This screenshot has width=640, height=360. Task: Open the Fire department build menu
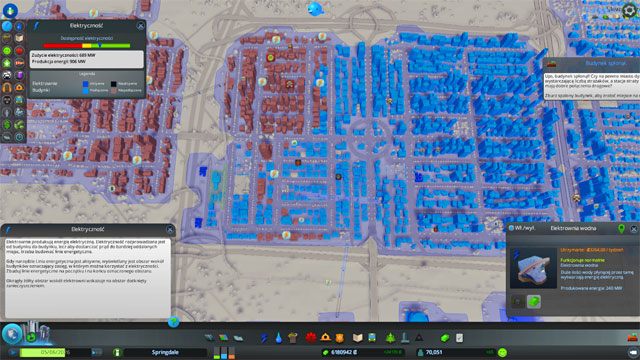325,338
